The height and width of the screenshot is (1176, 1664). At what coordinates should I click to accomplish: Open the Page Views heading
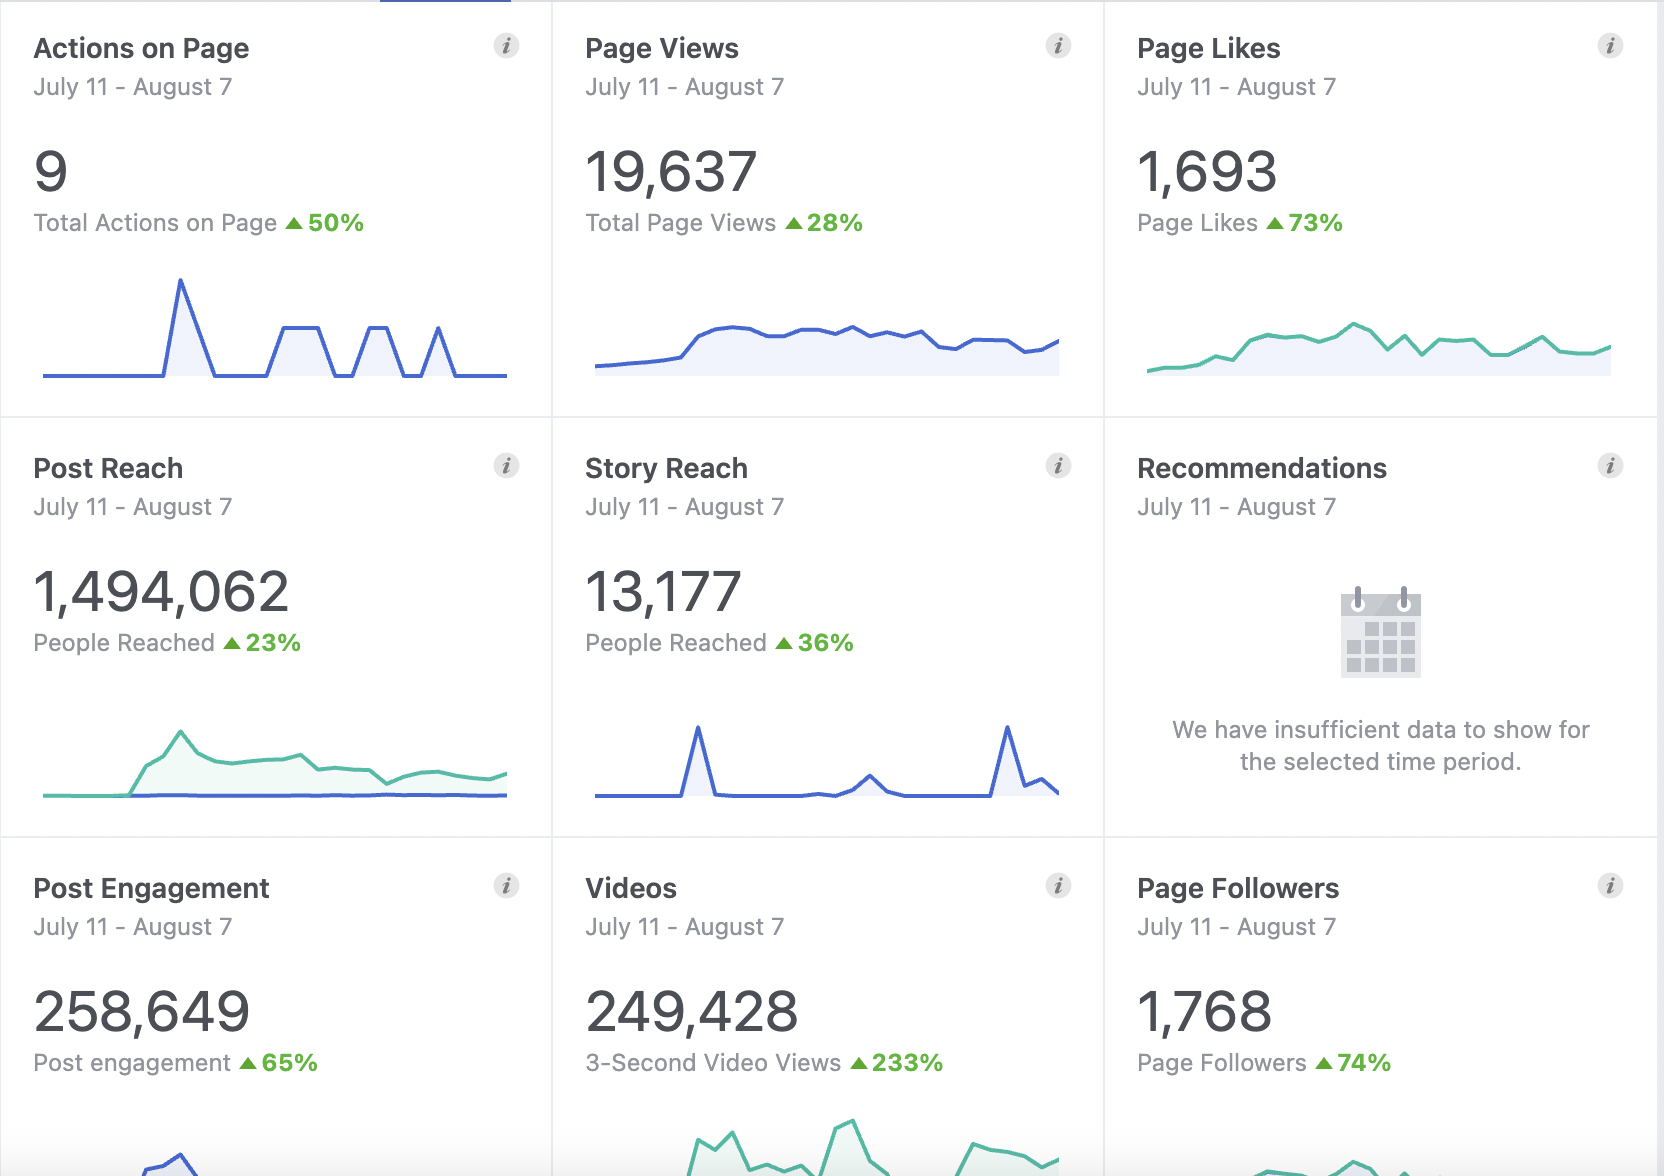[x=662, y=48]
